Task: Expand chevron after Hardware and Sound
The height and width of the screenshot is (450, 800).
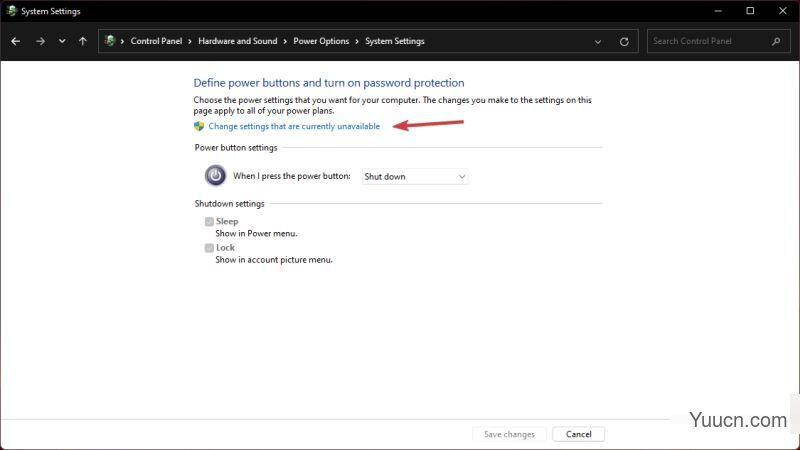Action: 285,42
